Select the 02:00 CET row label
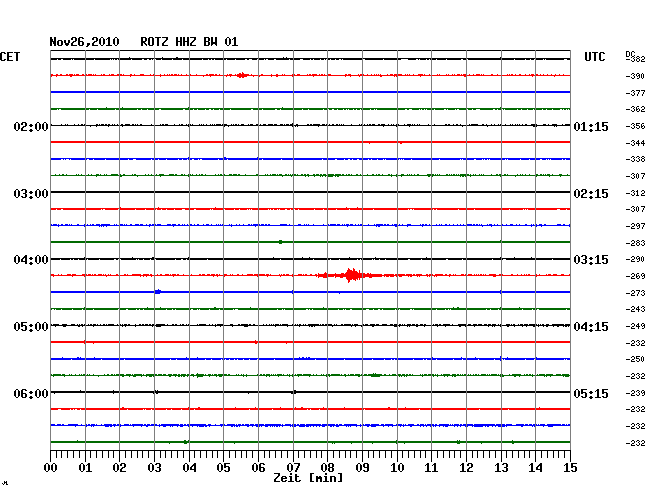 pyautogui.click(x=31, y=126)
